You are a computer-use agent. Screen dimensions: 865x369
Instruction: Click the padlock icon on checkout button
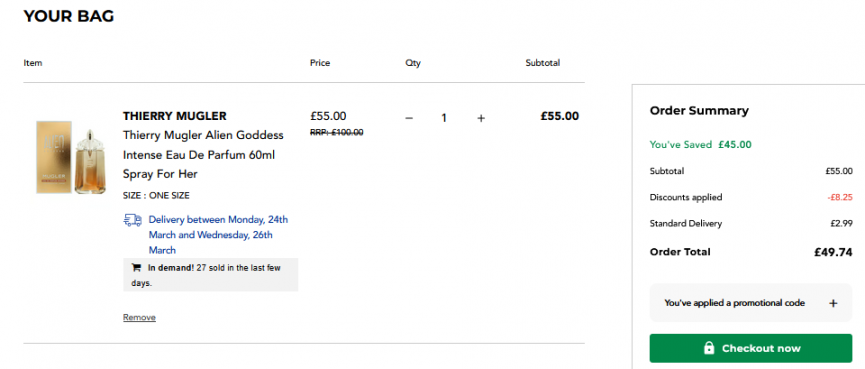pyautogui.click(x=709, y=348)
